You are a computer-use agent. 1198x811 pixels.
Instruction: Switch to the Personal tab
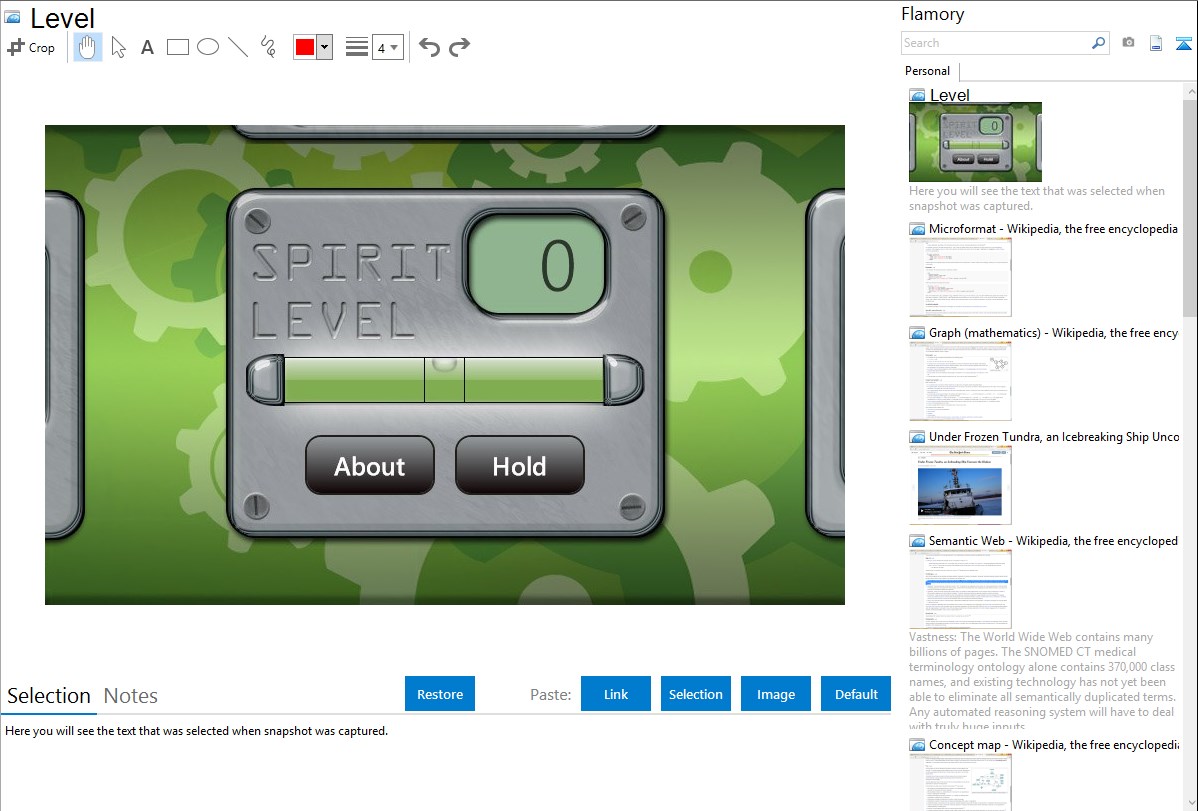pyautogui.click(x=927, y=71)
